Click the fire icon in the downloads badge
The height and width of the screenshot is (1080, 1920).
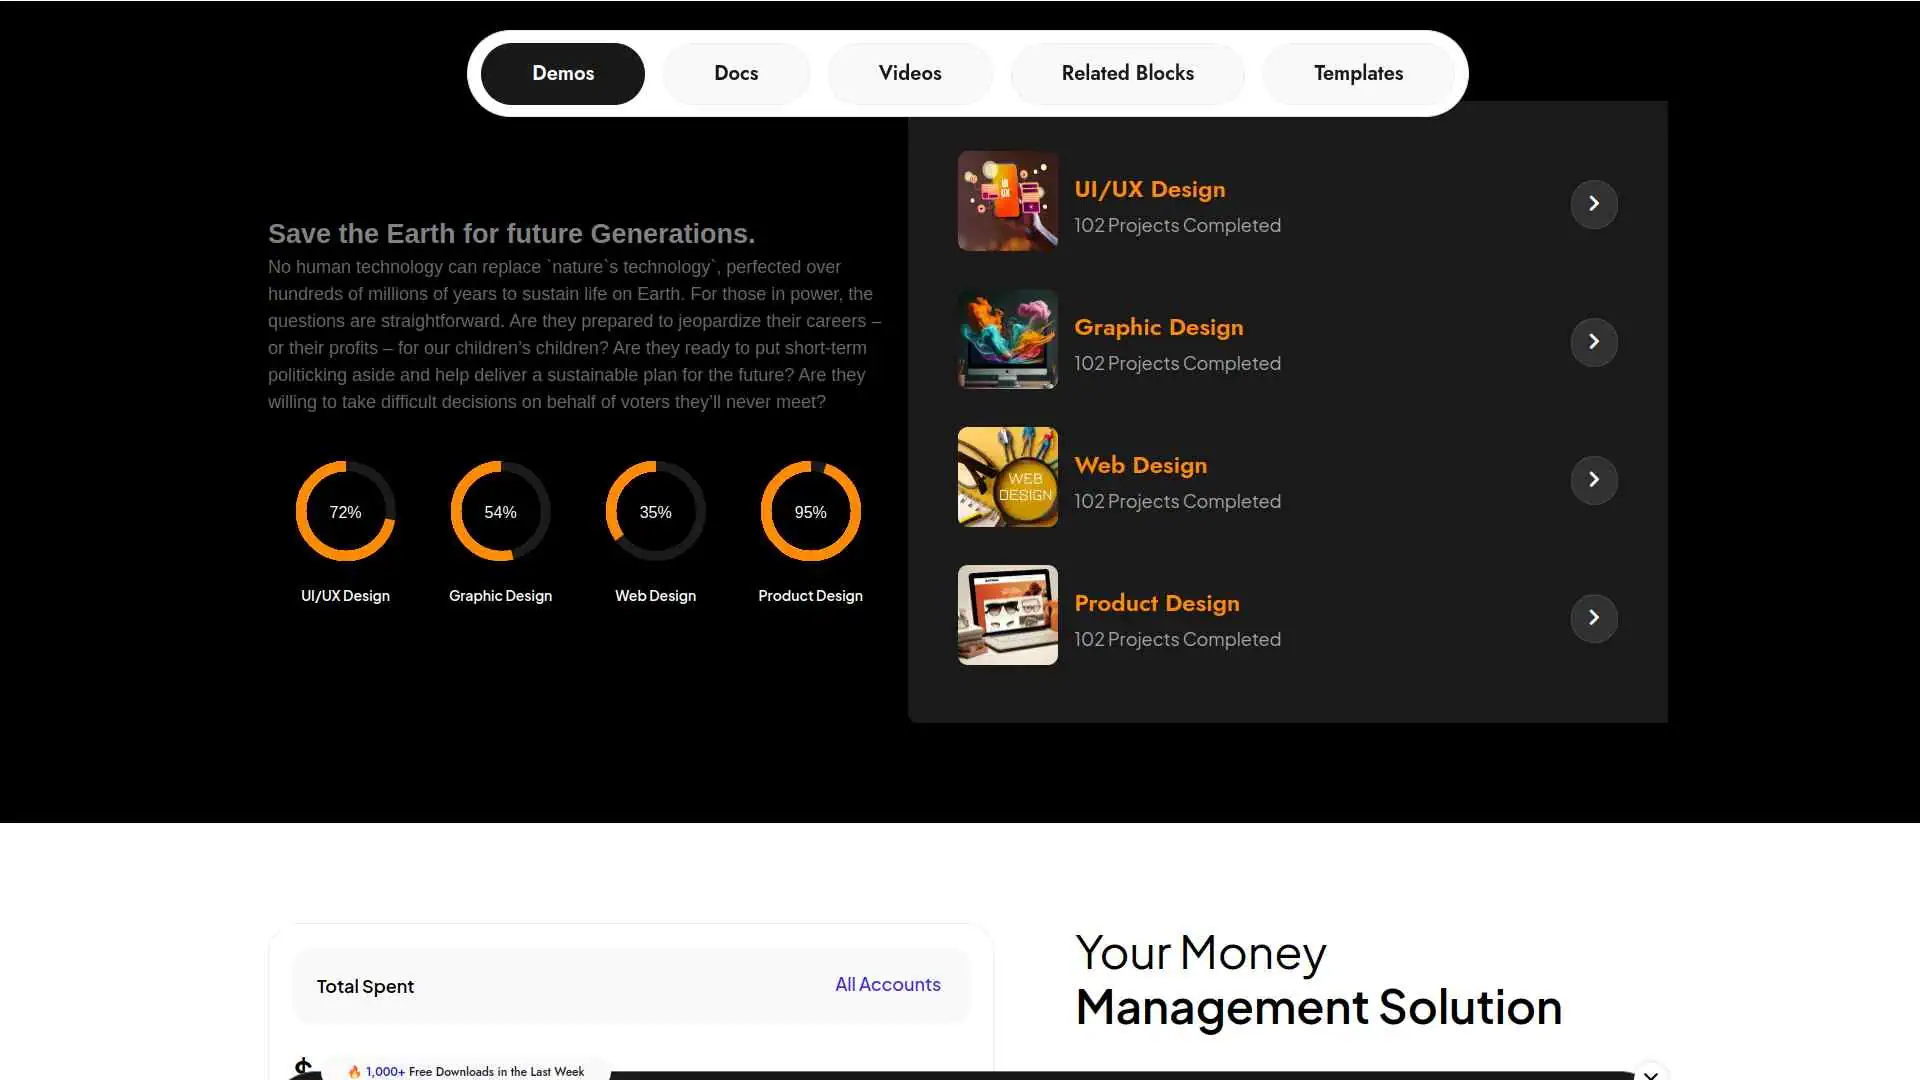tap(355, 1071)
